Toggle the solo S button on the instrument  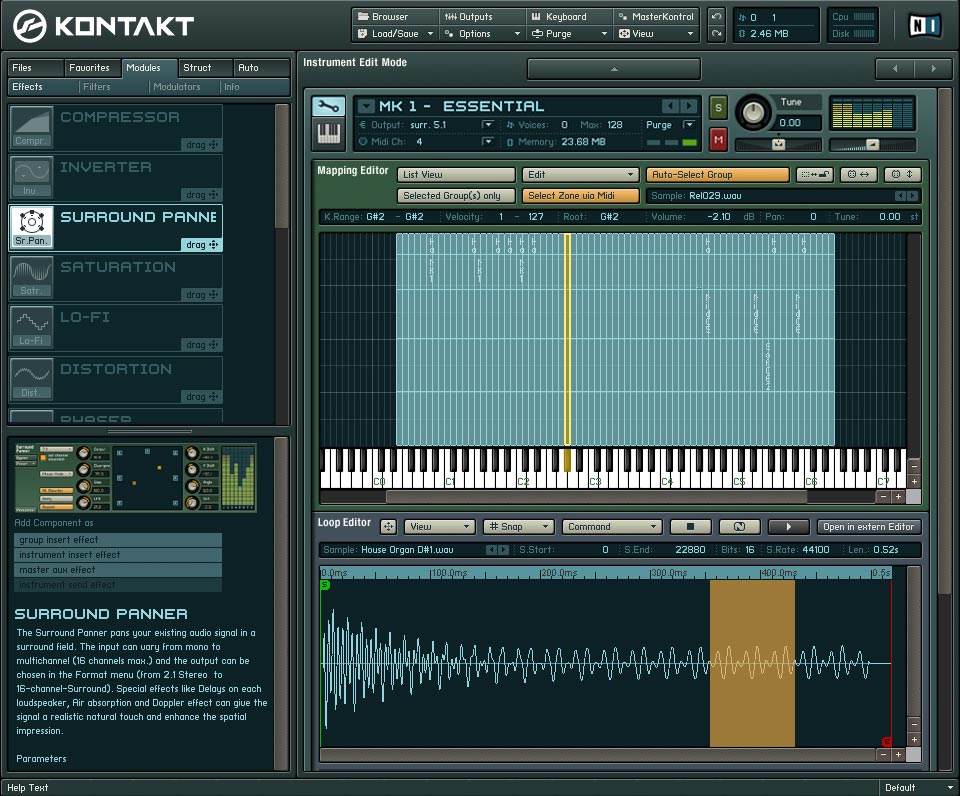coord(718,107)
